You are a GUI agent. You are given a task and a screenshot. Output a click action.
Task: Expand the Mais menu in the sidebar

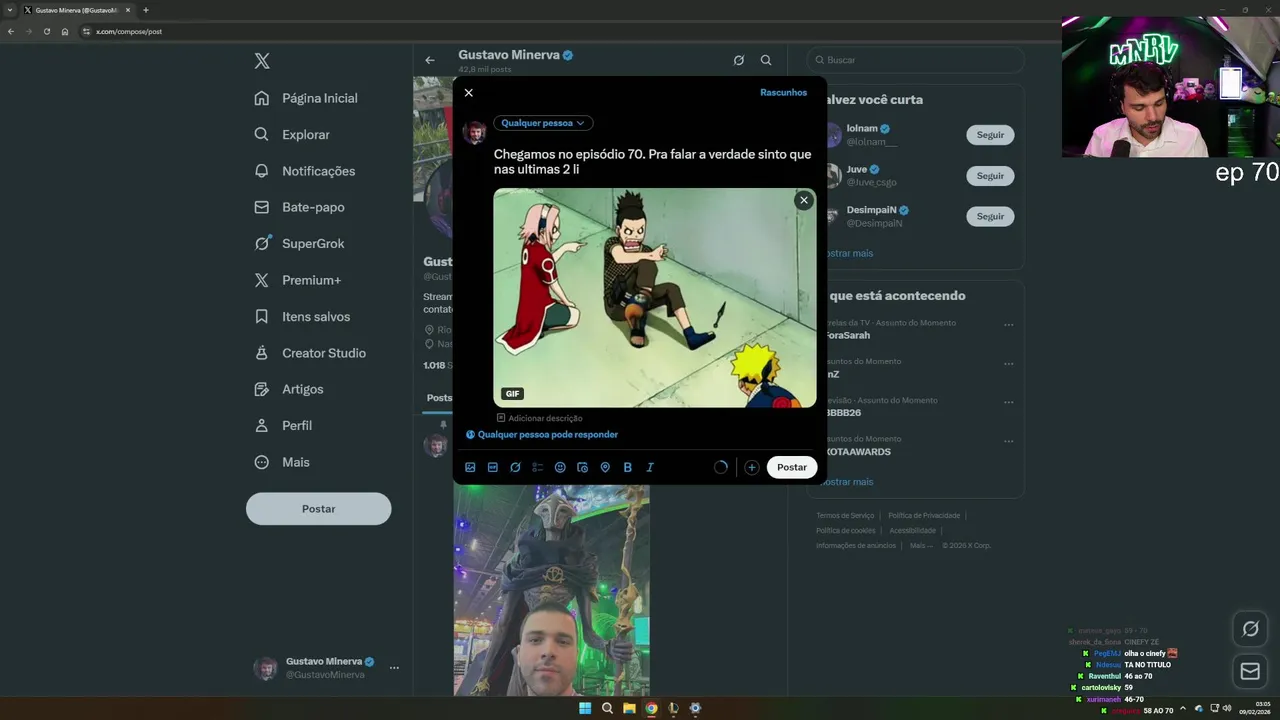pos(283,462)
